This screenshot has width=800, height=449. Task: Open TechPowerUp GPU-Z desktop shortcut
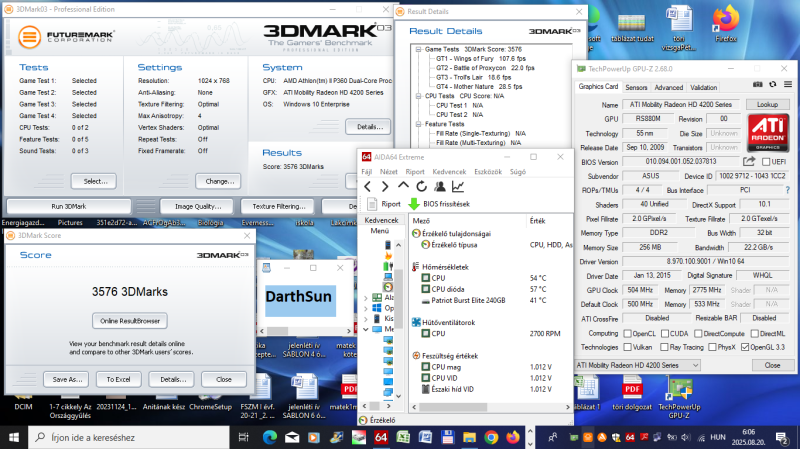tap(679, 398)
